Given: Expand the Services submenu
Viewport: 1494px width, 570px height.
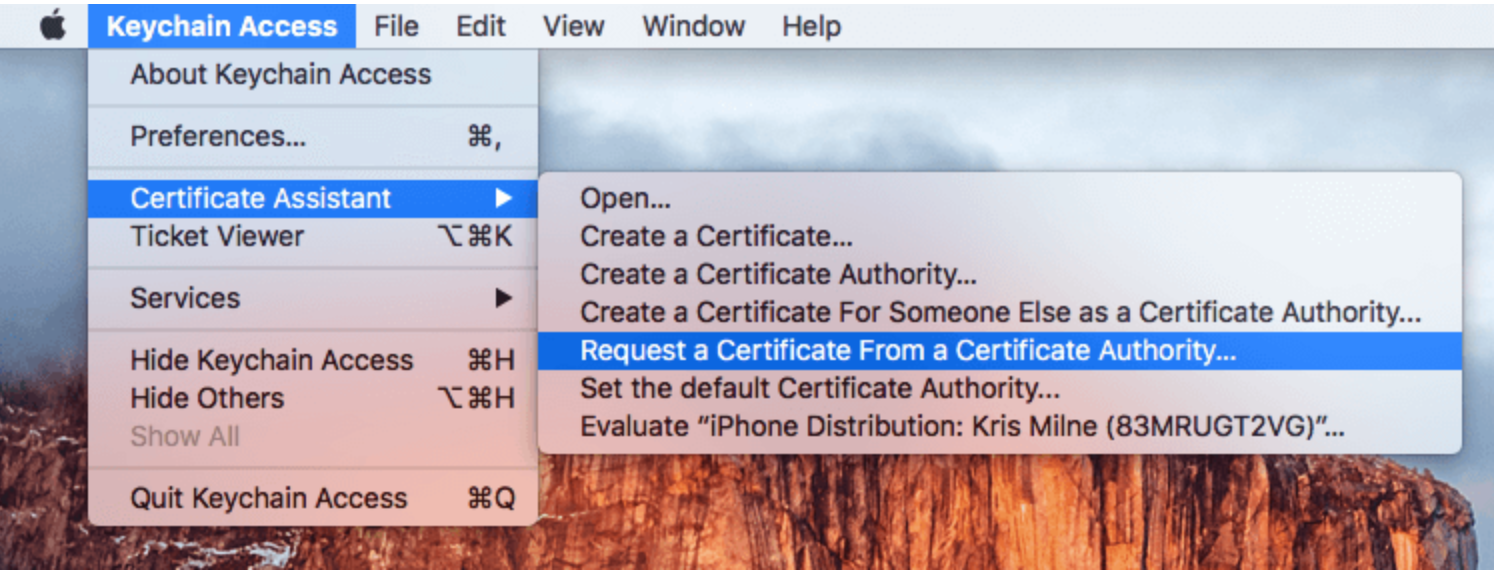Looking at the screenshot, I should pos(313,298).
